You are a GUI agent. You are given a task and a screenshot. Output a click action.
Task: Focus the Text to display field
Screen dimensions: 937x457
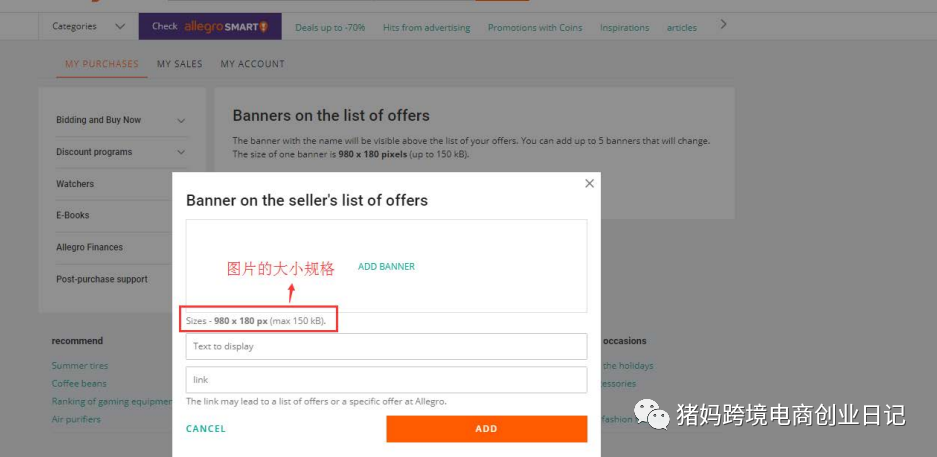coord(386,346)
